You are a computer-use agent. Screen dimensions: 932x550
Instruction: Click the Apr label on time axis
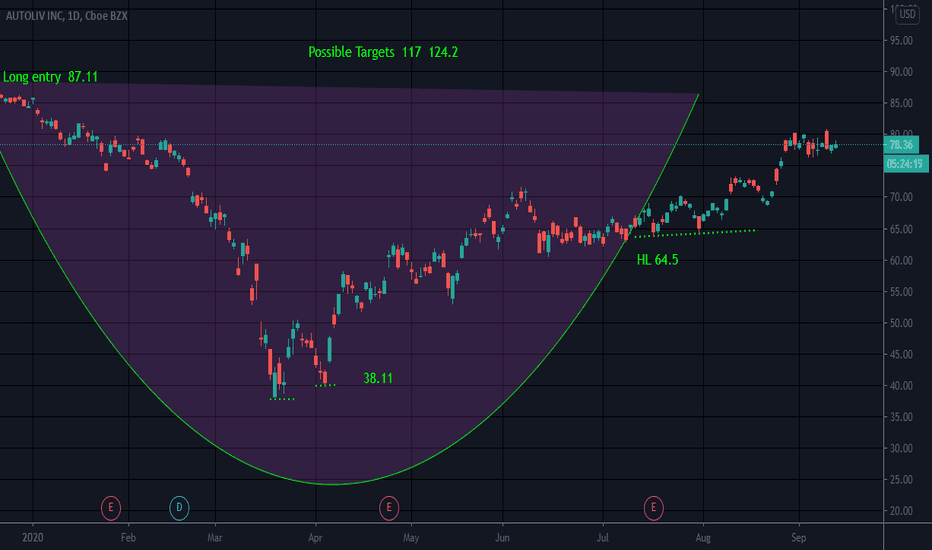[315, 538]
